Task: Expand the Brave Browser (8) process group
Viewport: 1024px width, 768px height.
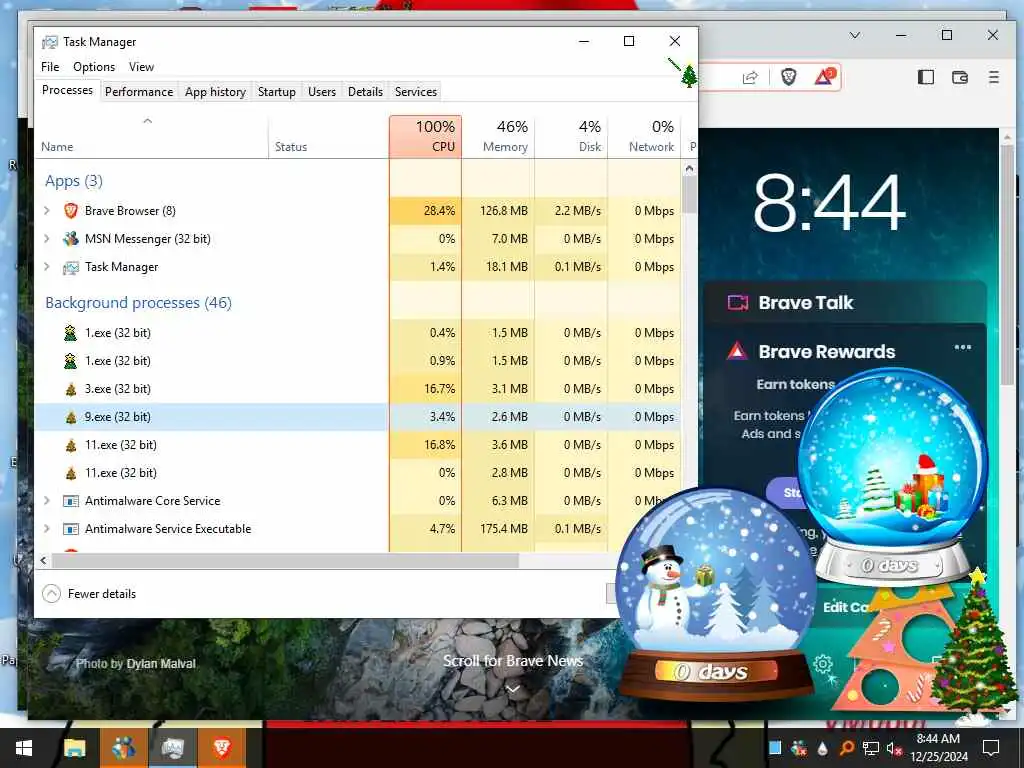Action: point(46,210)
